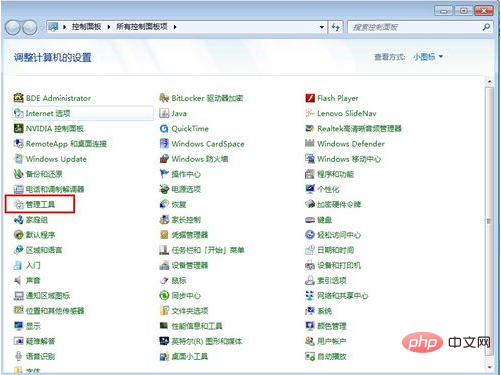The width and height of the screenshot is (501, 375).
Task: Click the search magnifier icon
Action: (486, 27)
